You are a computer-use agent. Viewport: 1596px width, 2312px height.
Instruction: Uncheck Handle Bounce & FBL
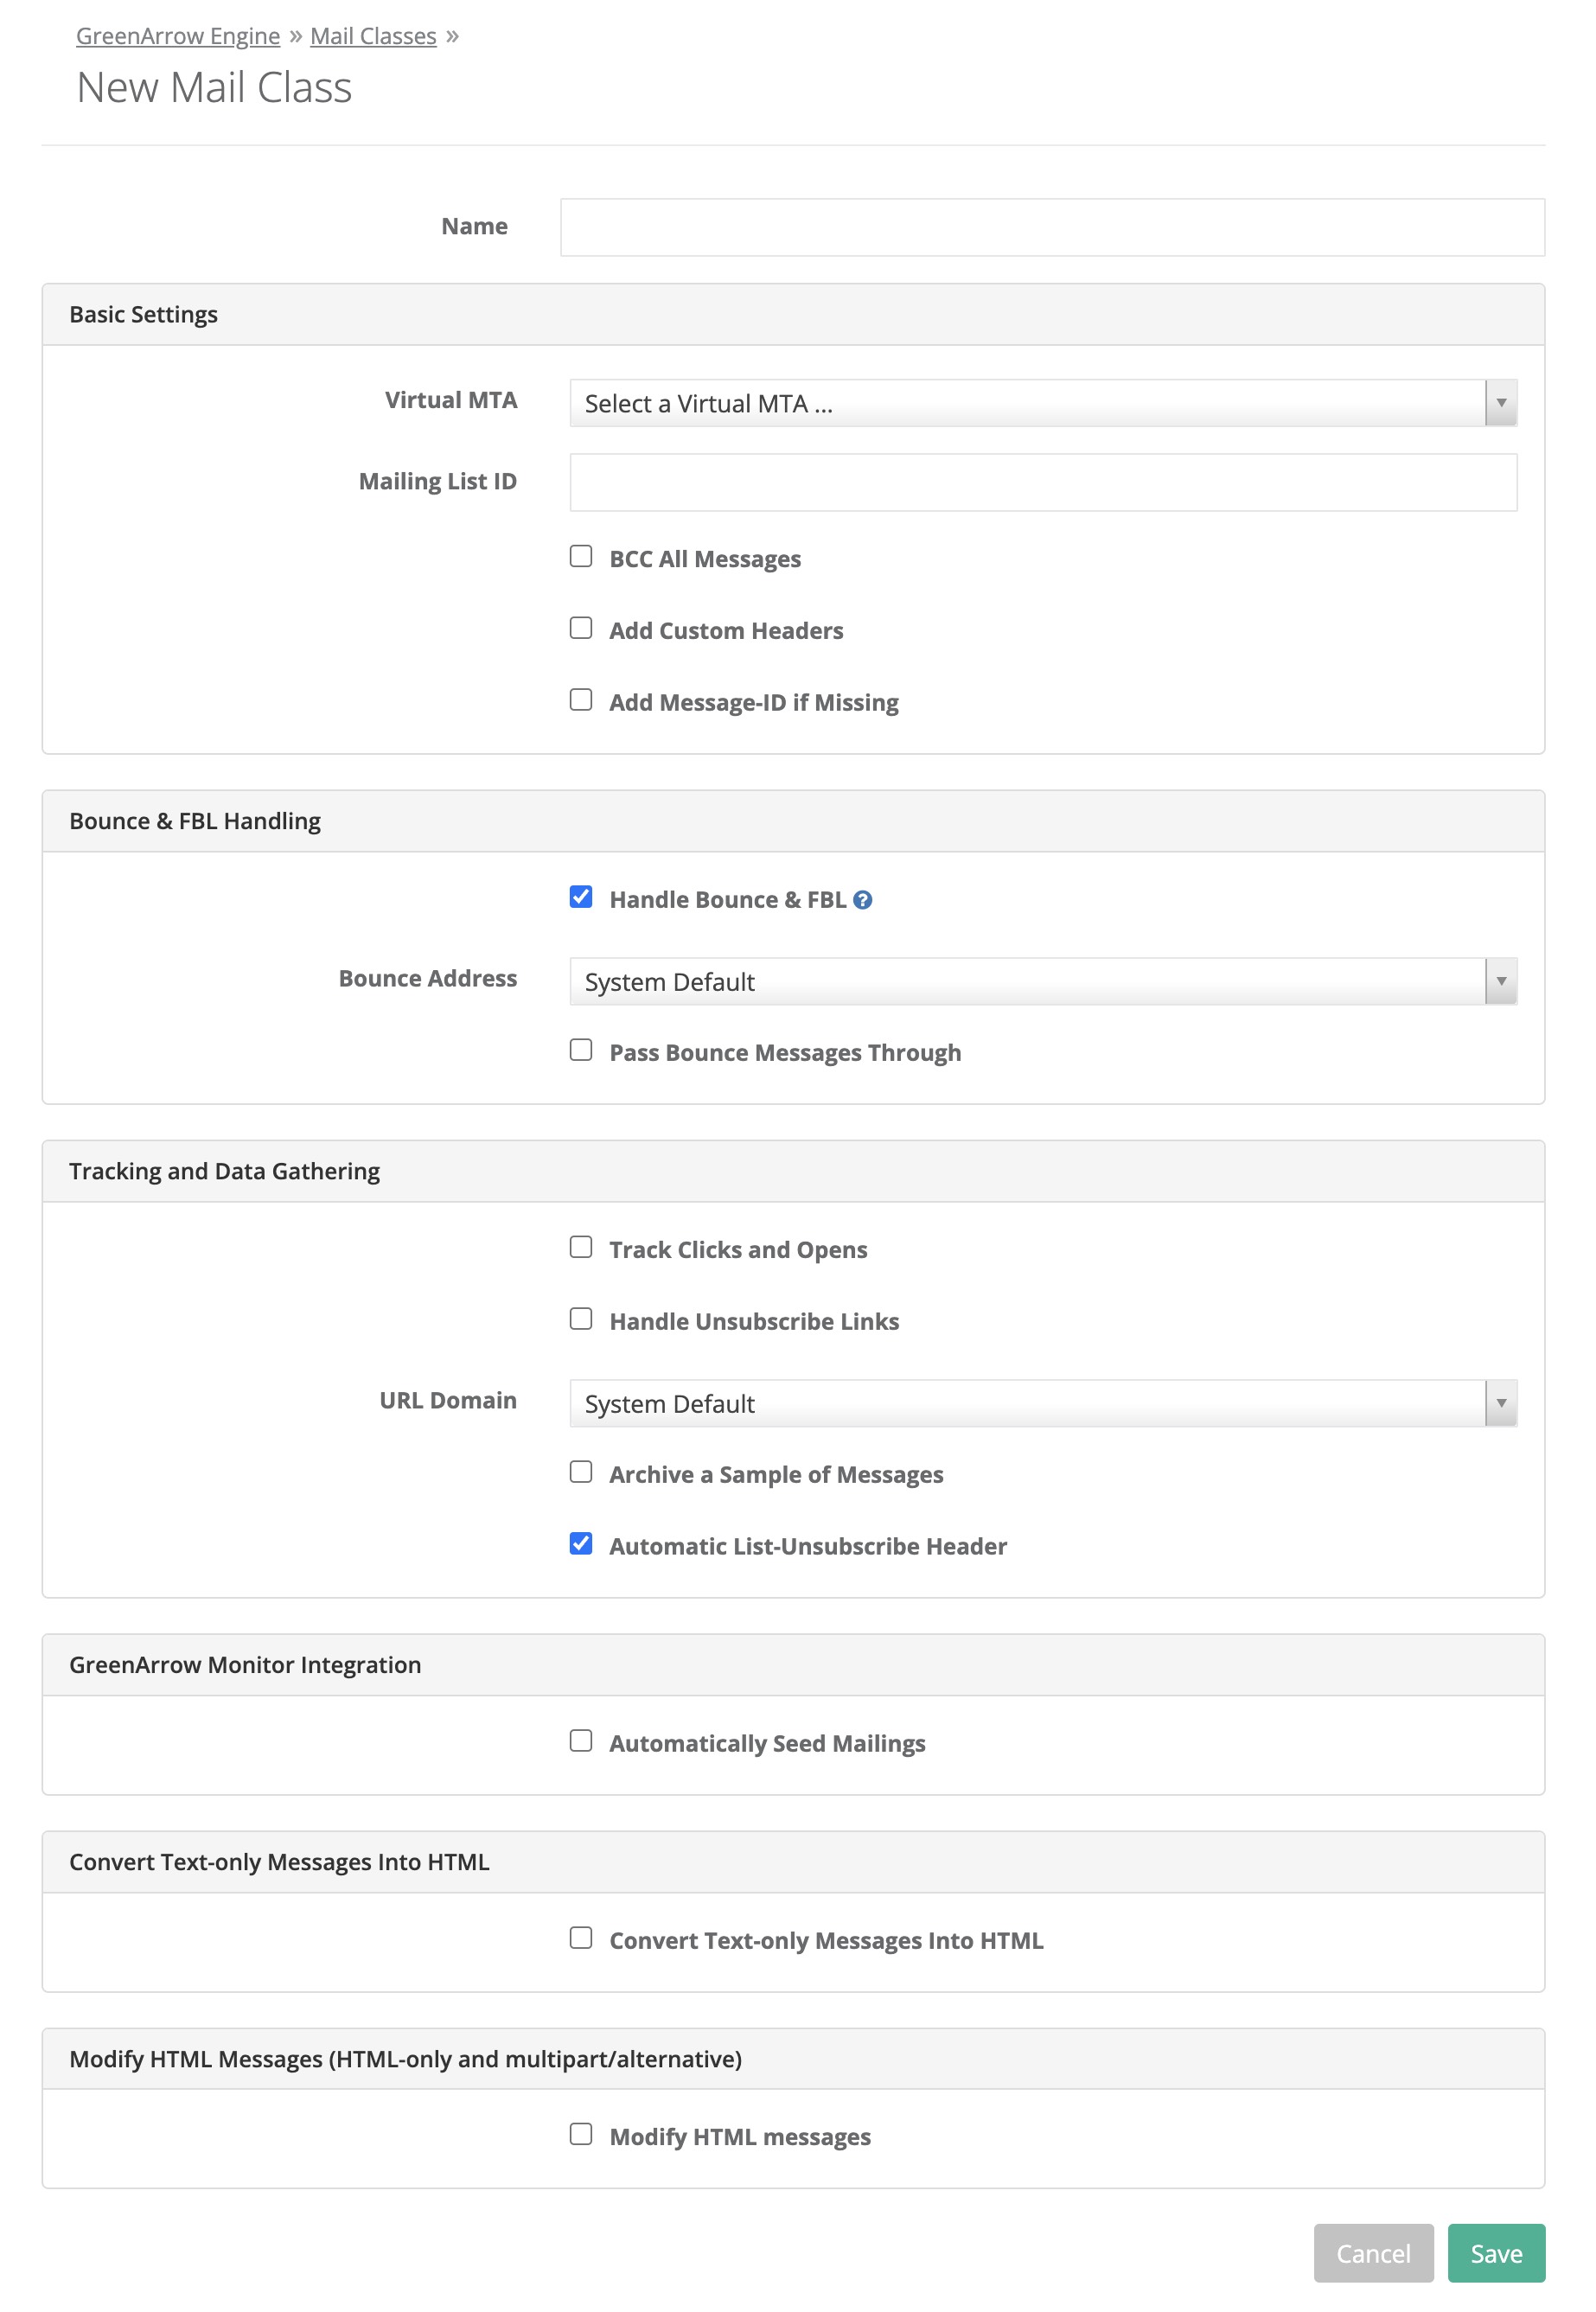[x=581, y=897]
